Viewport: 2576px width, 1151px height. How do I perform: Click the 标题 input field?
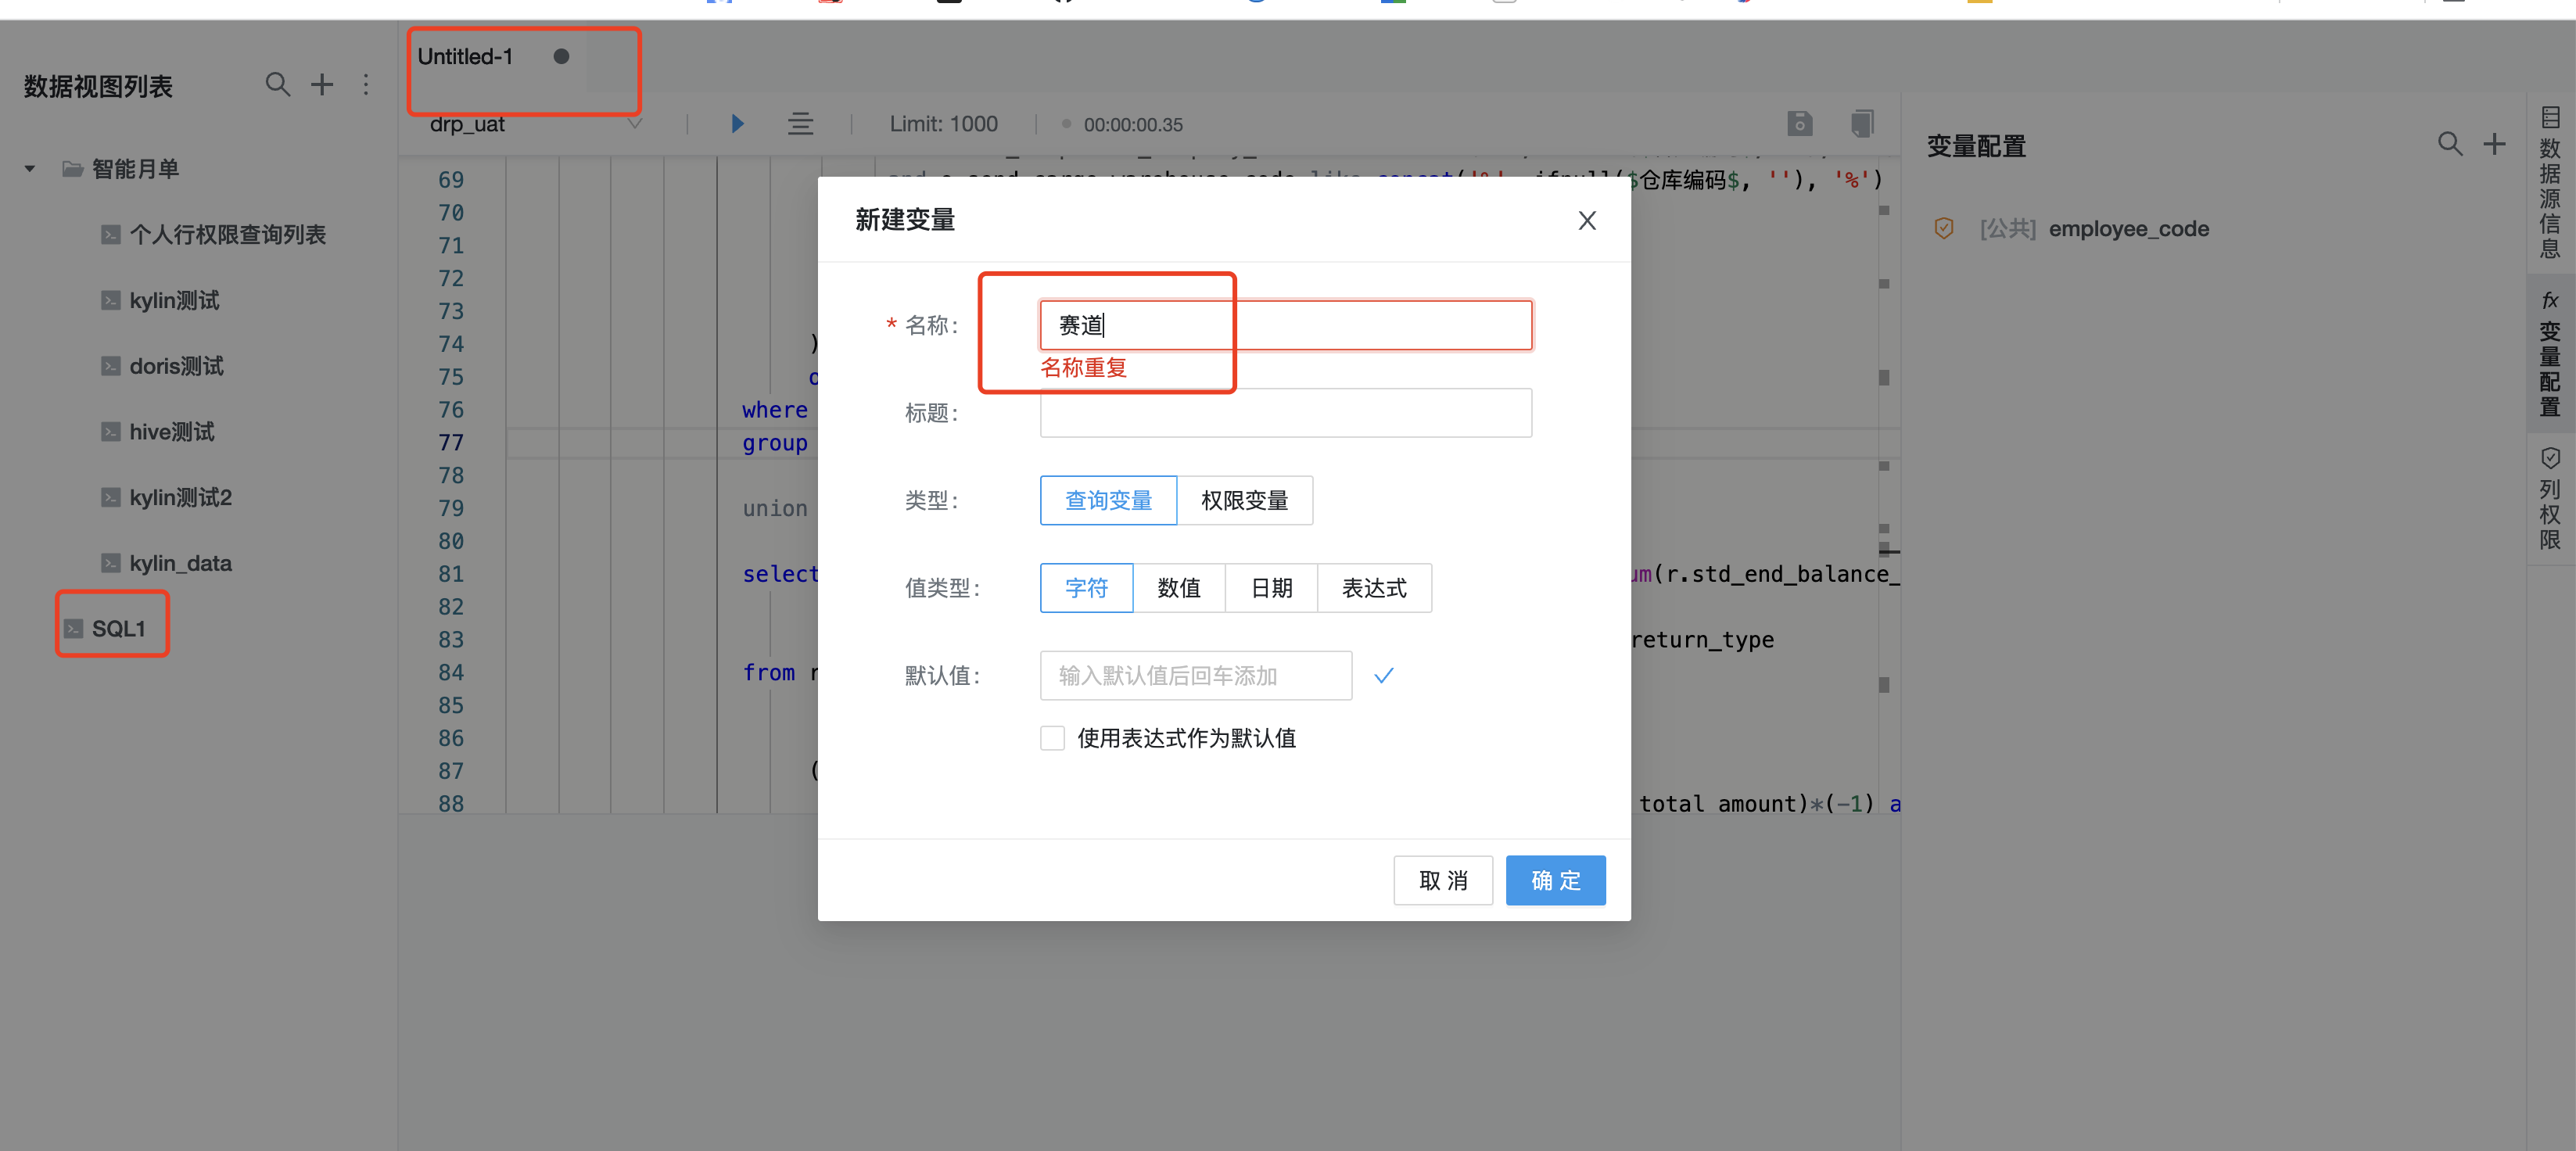click(1285, 412)
